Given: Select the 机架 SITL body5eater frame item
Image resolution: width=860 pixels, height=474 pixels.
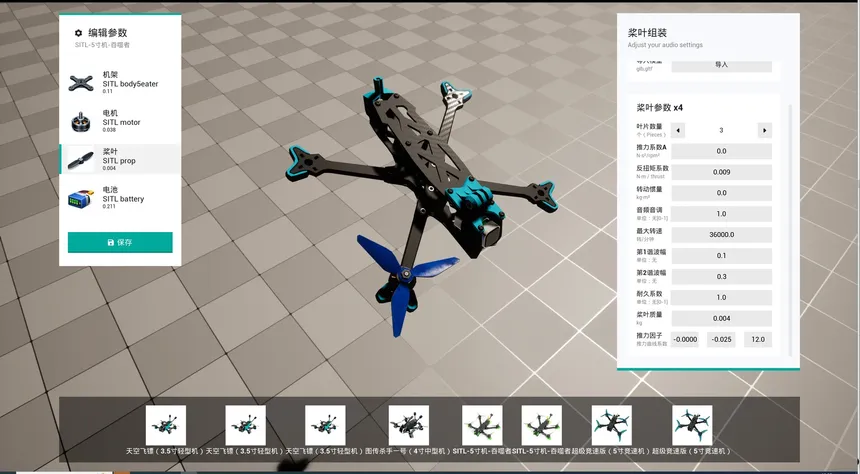Looking at the screenshot, I should [x=120, y=83].
